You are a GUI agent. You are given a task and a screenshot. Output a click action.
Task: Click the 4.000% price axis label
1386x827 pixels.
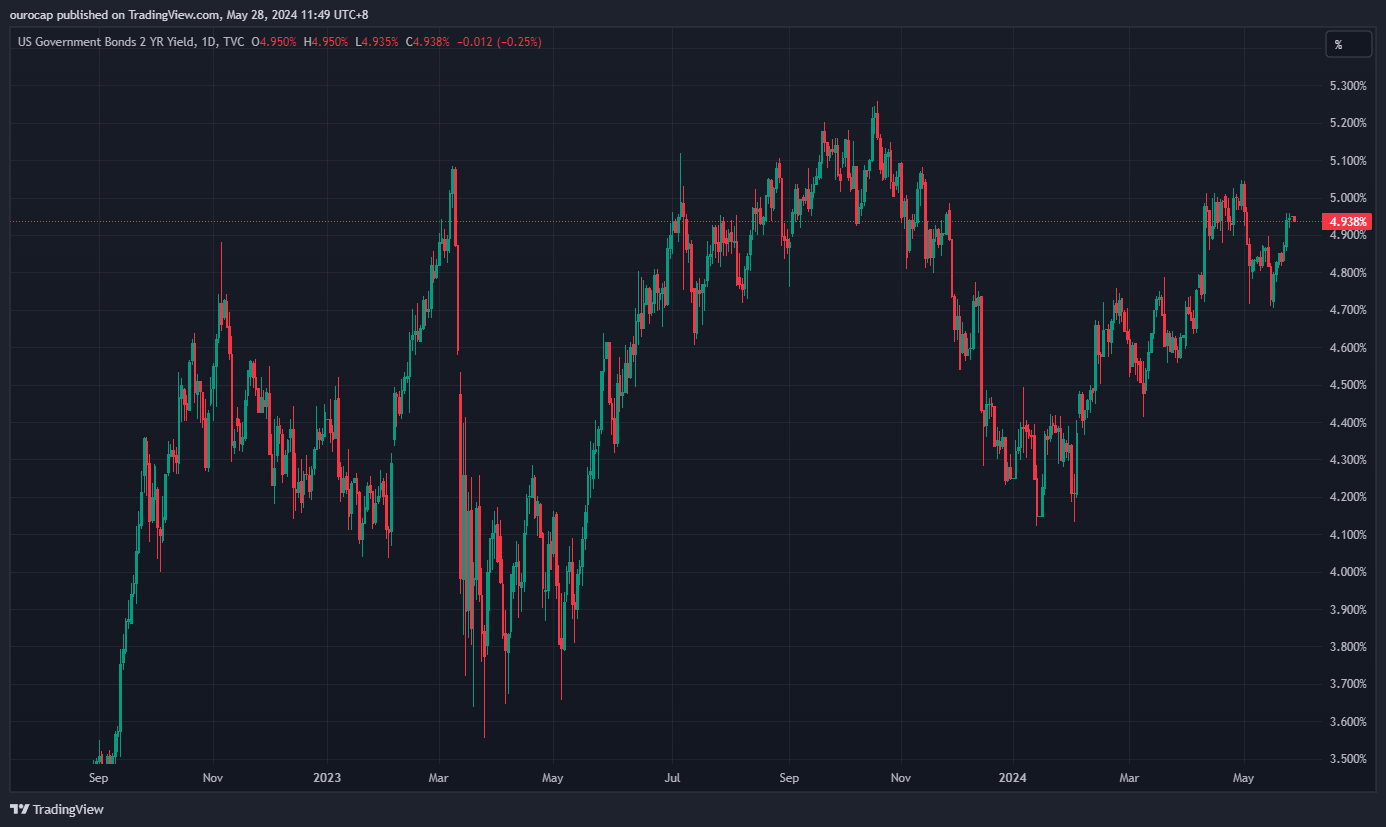tap(1347, 572)
